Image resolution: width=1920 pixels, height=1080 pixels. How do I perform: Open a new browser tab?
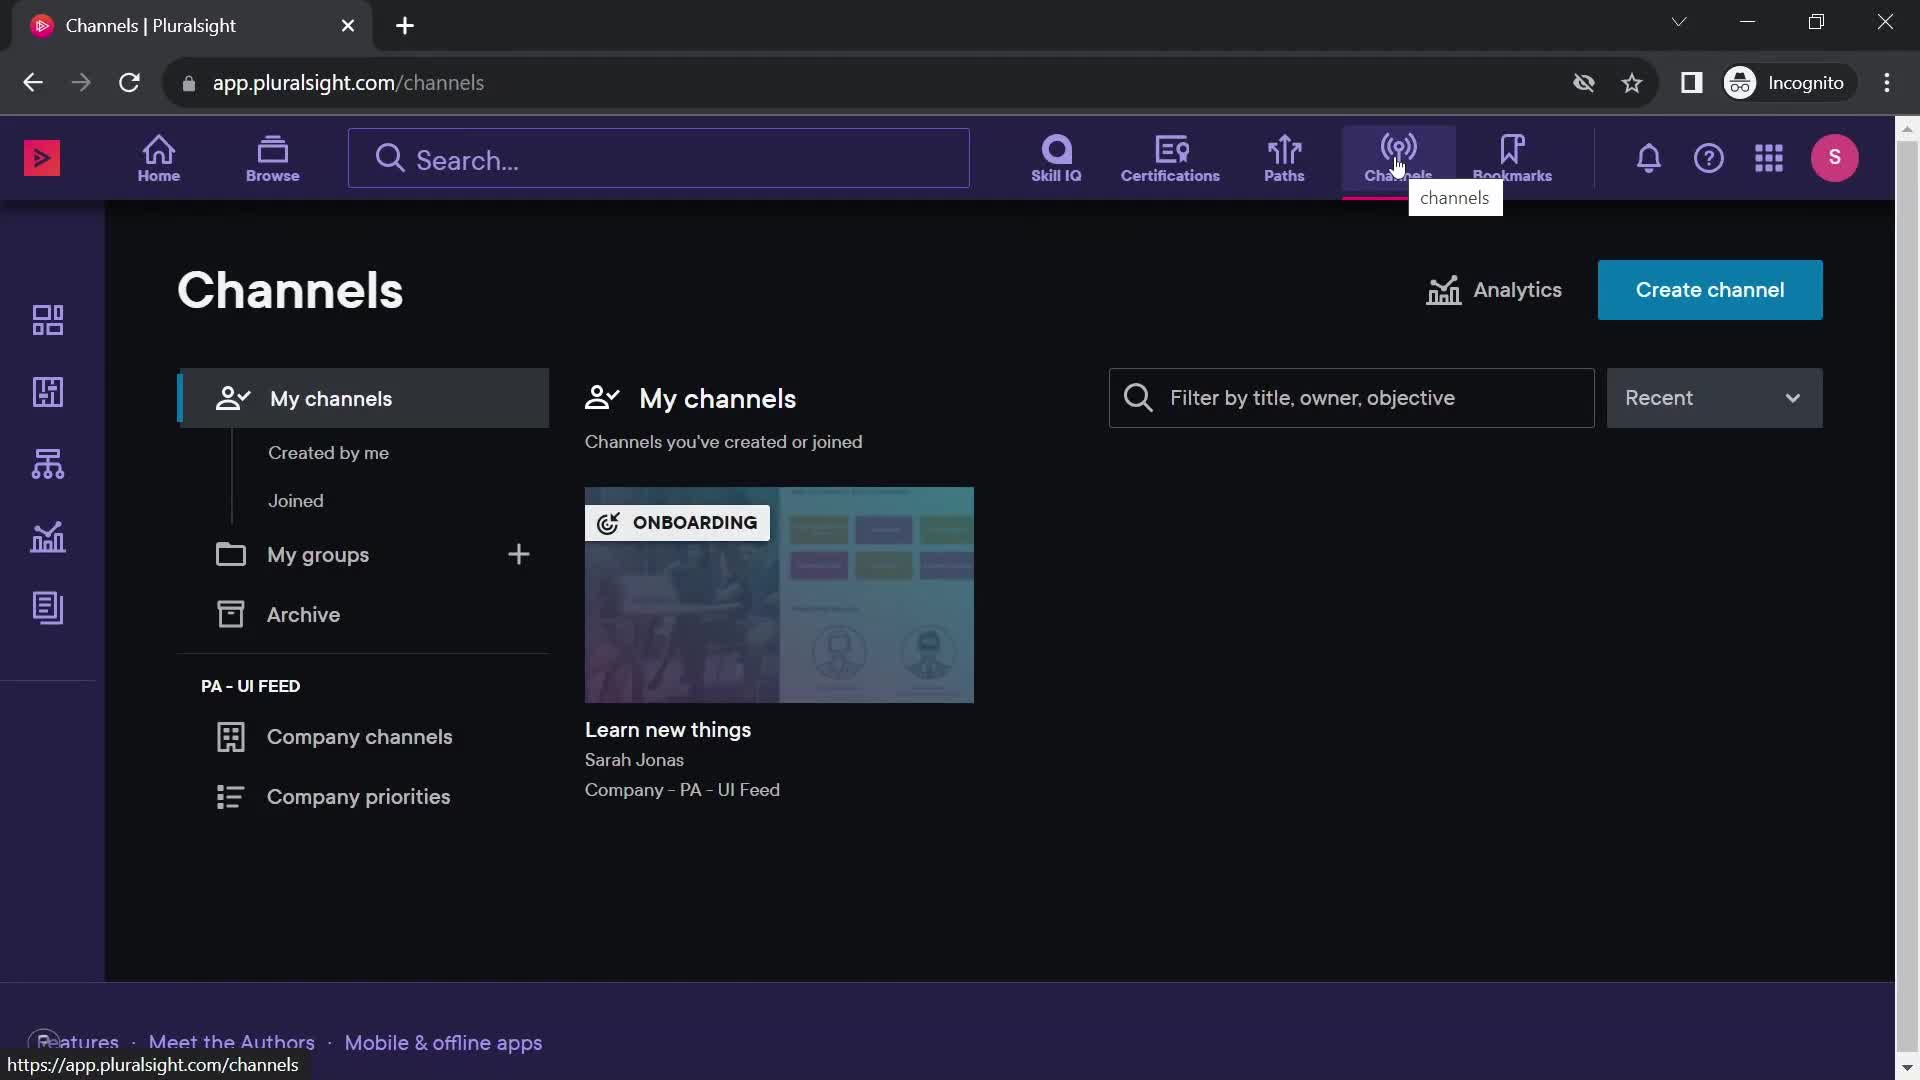pyautogui.click(x=405, y=26)
